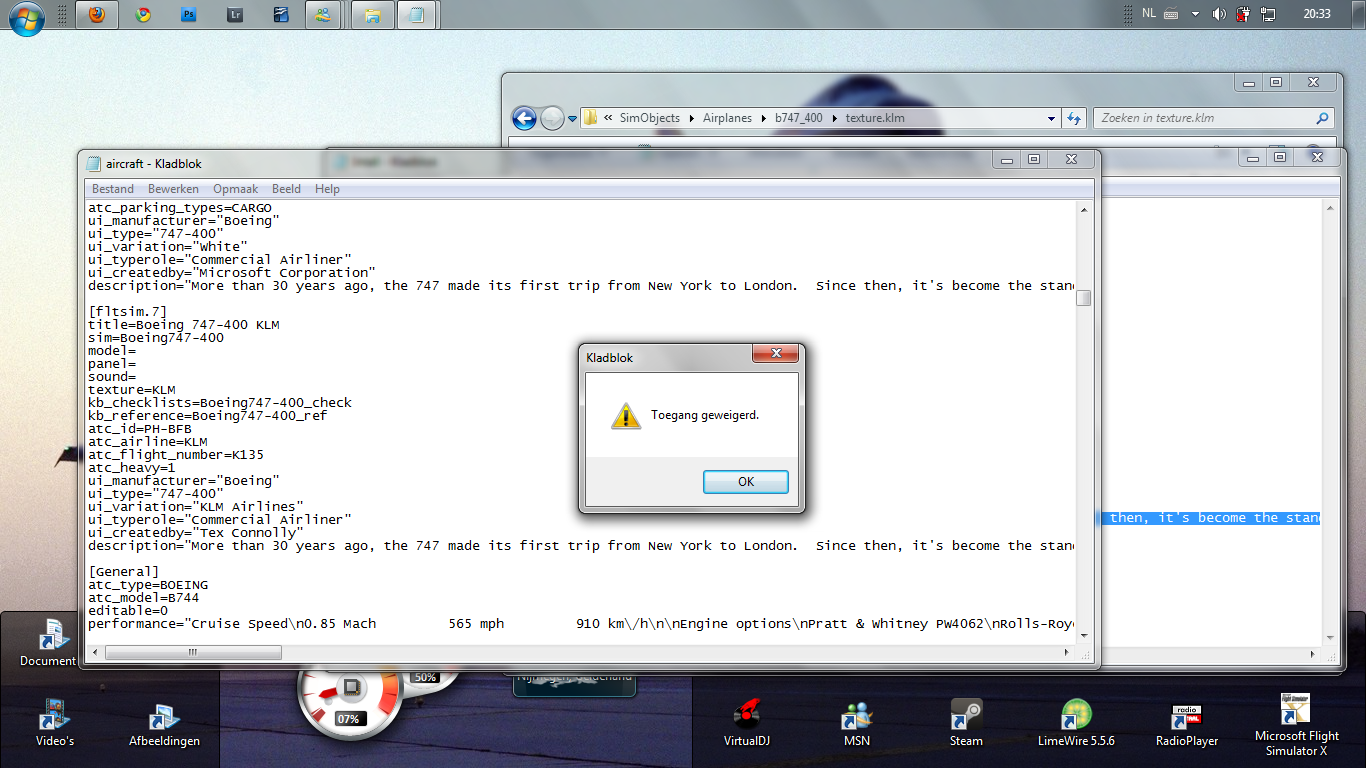Viewport: 1366px width, 768px height.
Task: Select the VirtualDJ desktop shortcut
Action: point(746,722)
